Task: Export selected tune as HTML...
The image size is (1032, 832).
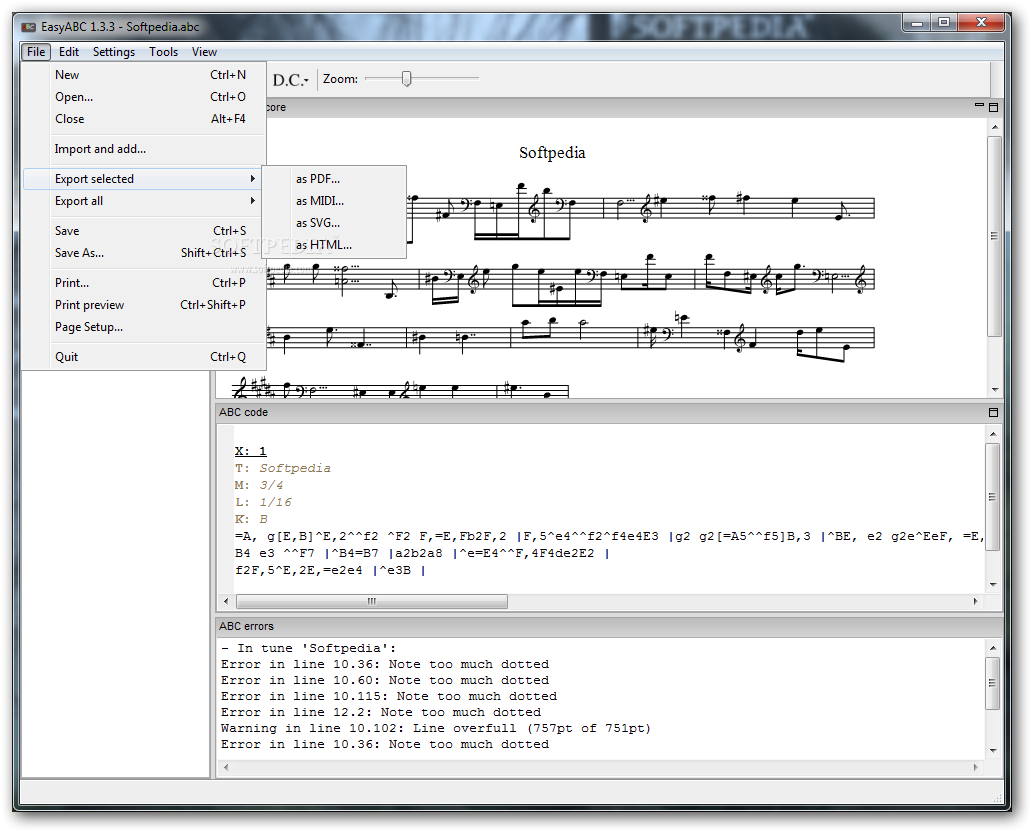Action: pos(334,245)
